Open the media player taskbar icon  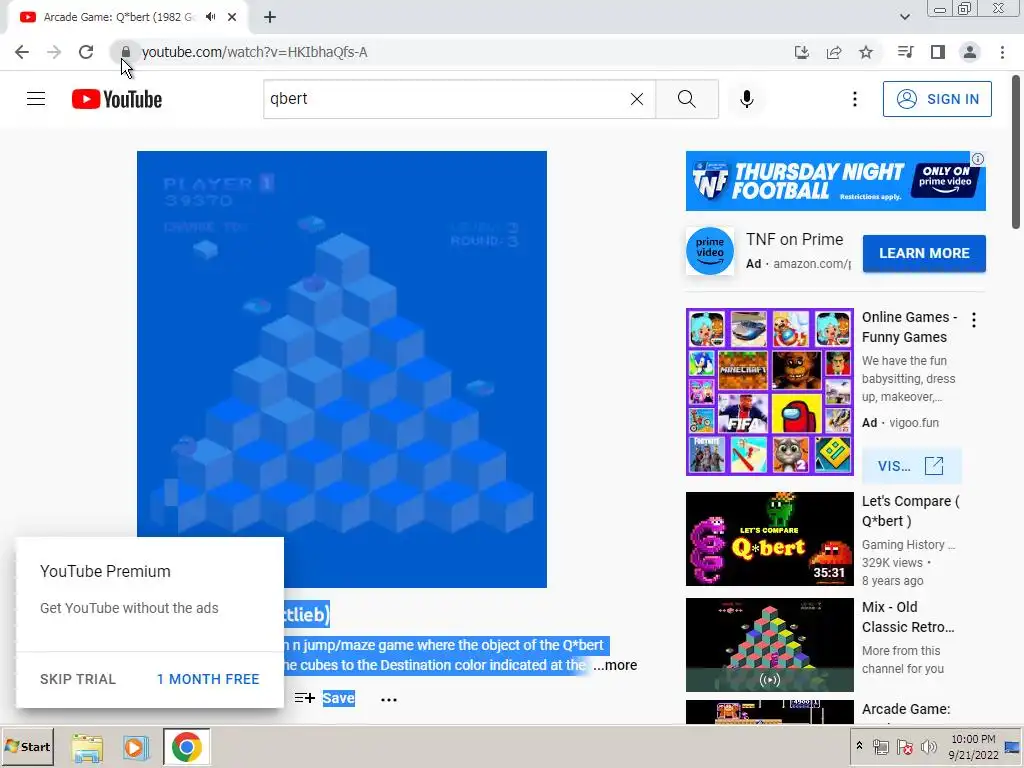click(136, 747)
